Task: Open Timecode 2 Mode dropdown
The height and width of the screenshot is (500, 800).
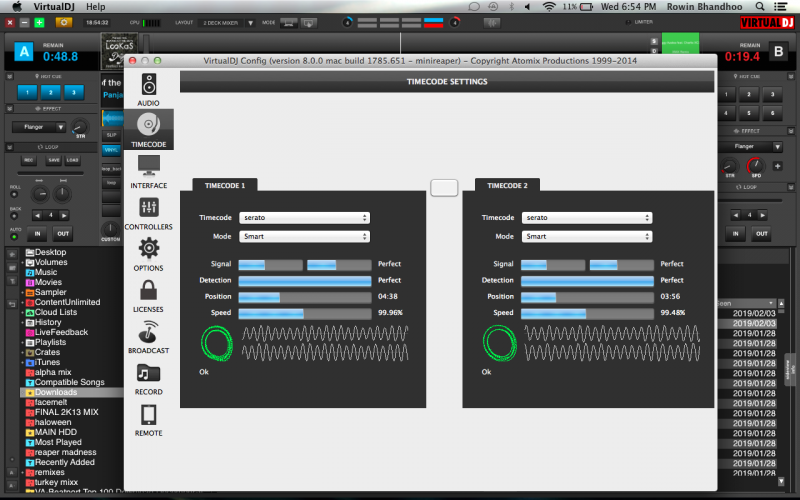Action: pyautogui.click(x=587, y=237)
